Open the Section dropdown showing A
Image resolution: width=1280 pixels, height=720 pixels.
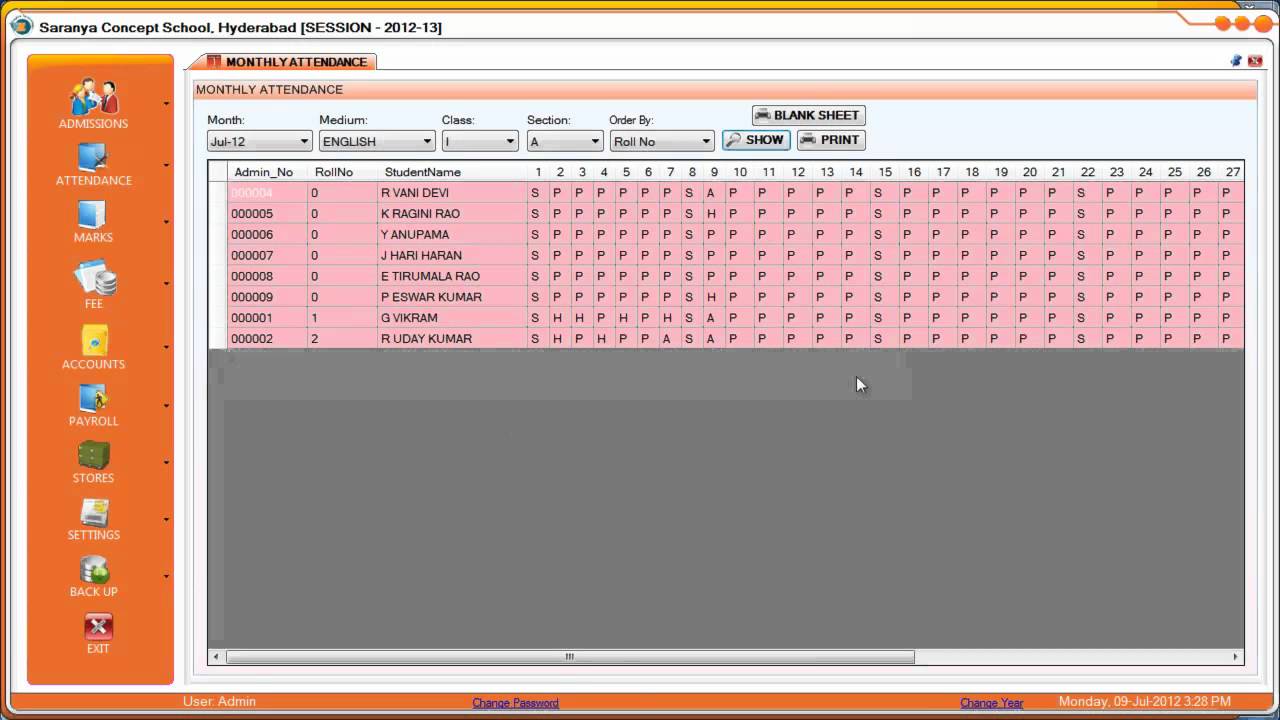pyautogui.click(x=565, y=141)
